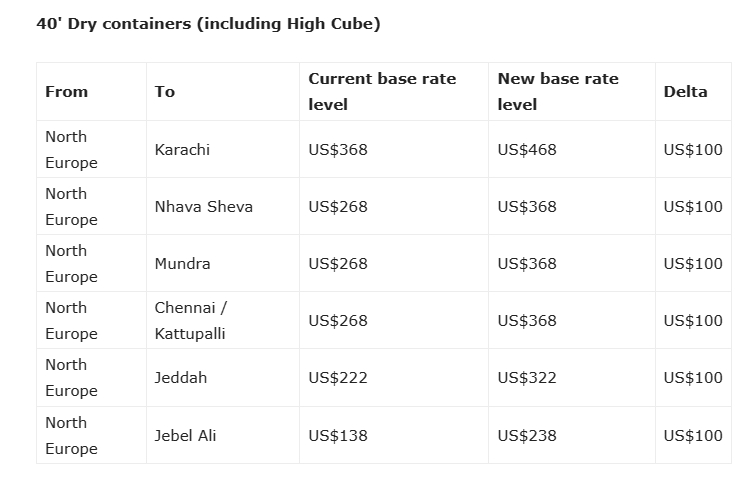Viewport: 752px width, 489px height.
Task: Click the US$138 current rate value
Action: (338, 436)
